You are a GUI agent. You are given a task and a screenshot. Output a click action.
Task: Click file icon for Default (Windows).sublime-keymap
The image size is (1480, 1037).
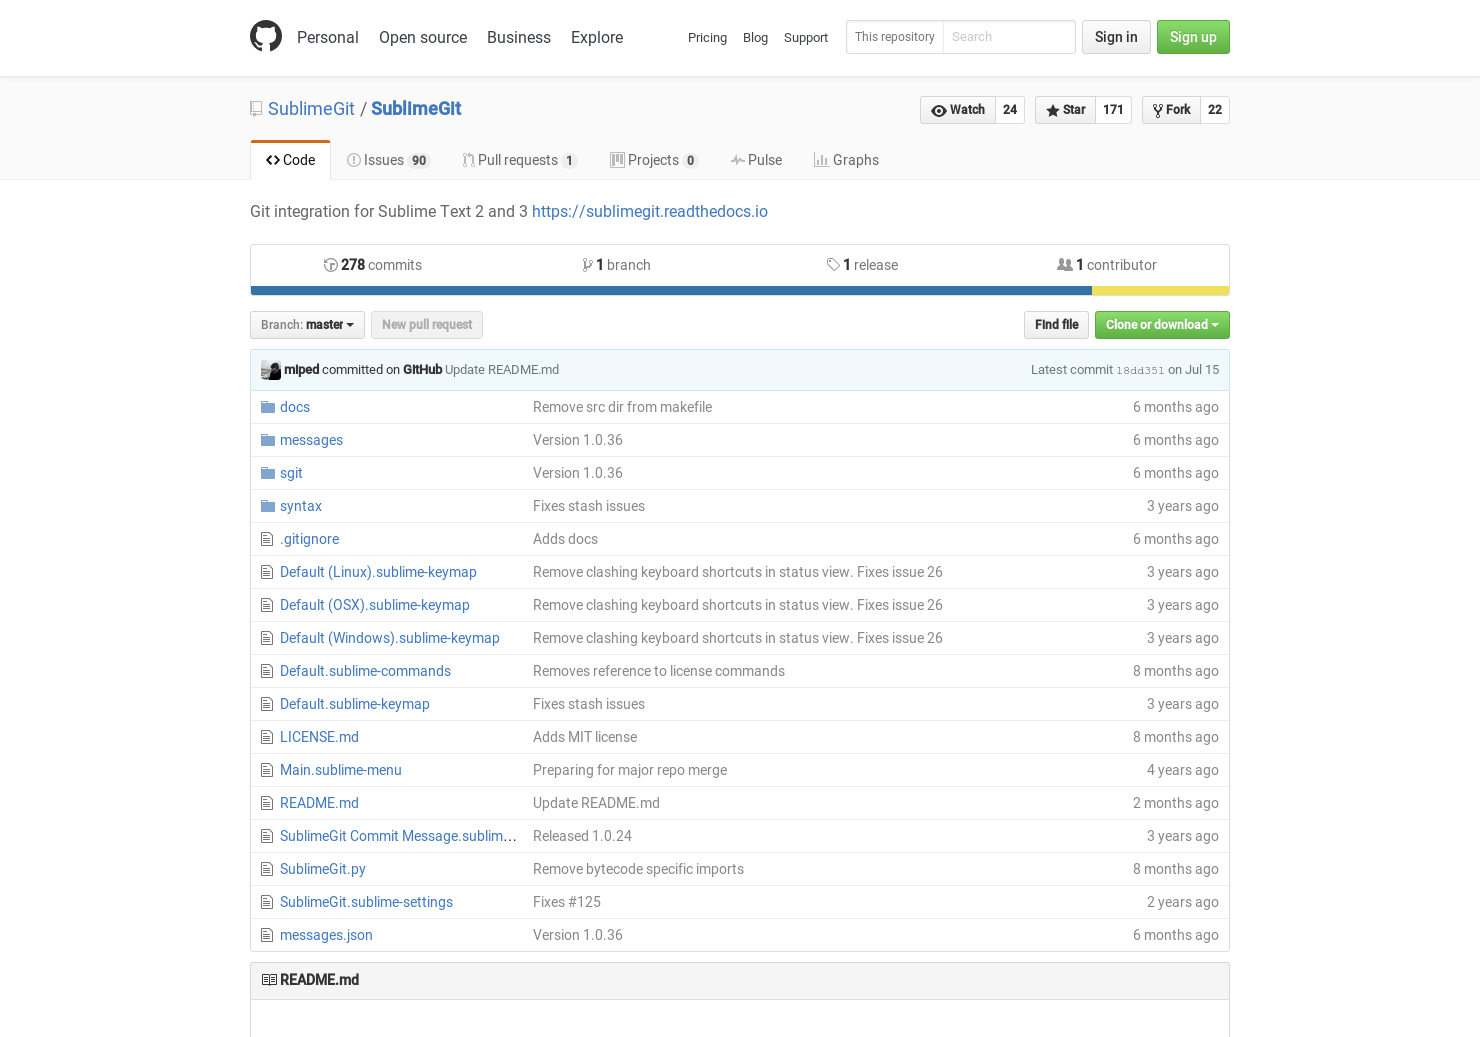267,638
